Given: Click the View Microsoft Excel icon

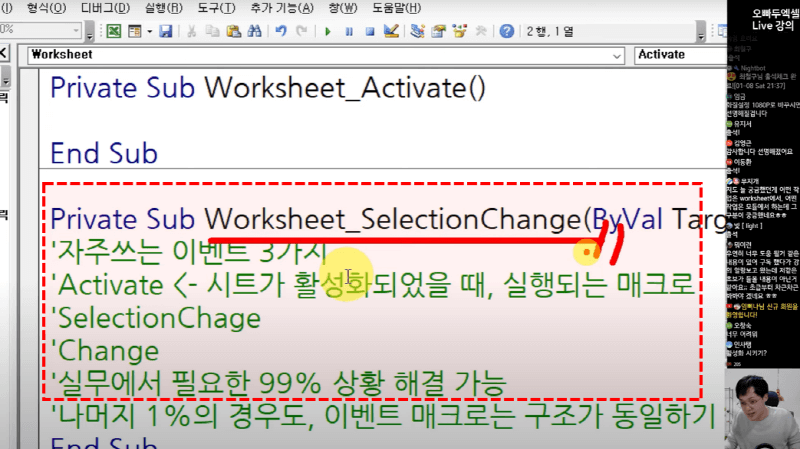Looking at the screenshot, I should (114, 31).
